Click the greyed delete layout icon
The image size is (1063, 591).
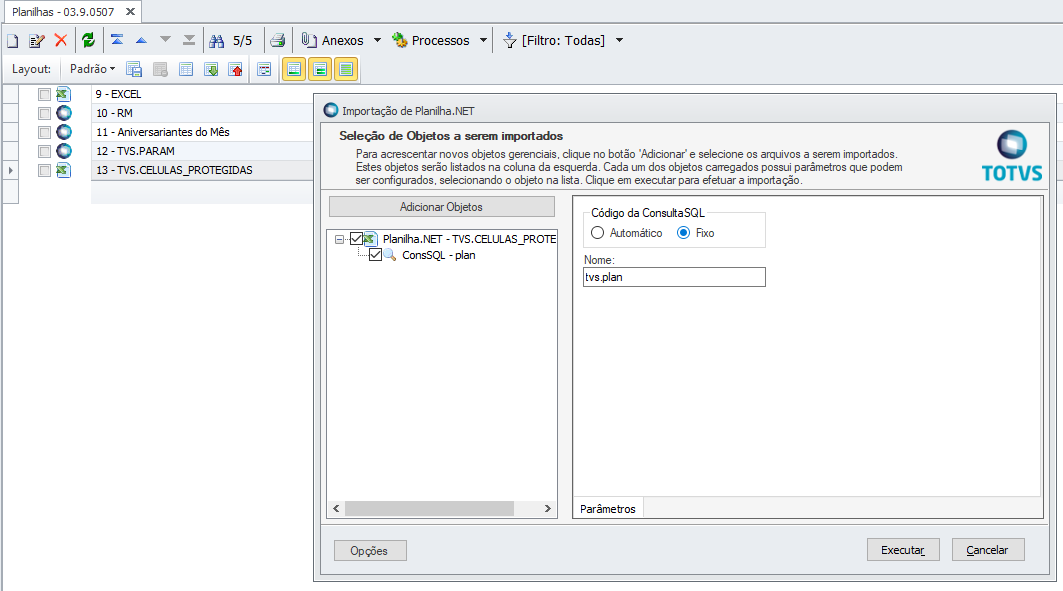[160, 69]
